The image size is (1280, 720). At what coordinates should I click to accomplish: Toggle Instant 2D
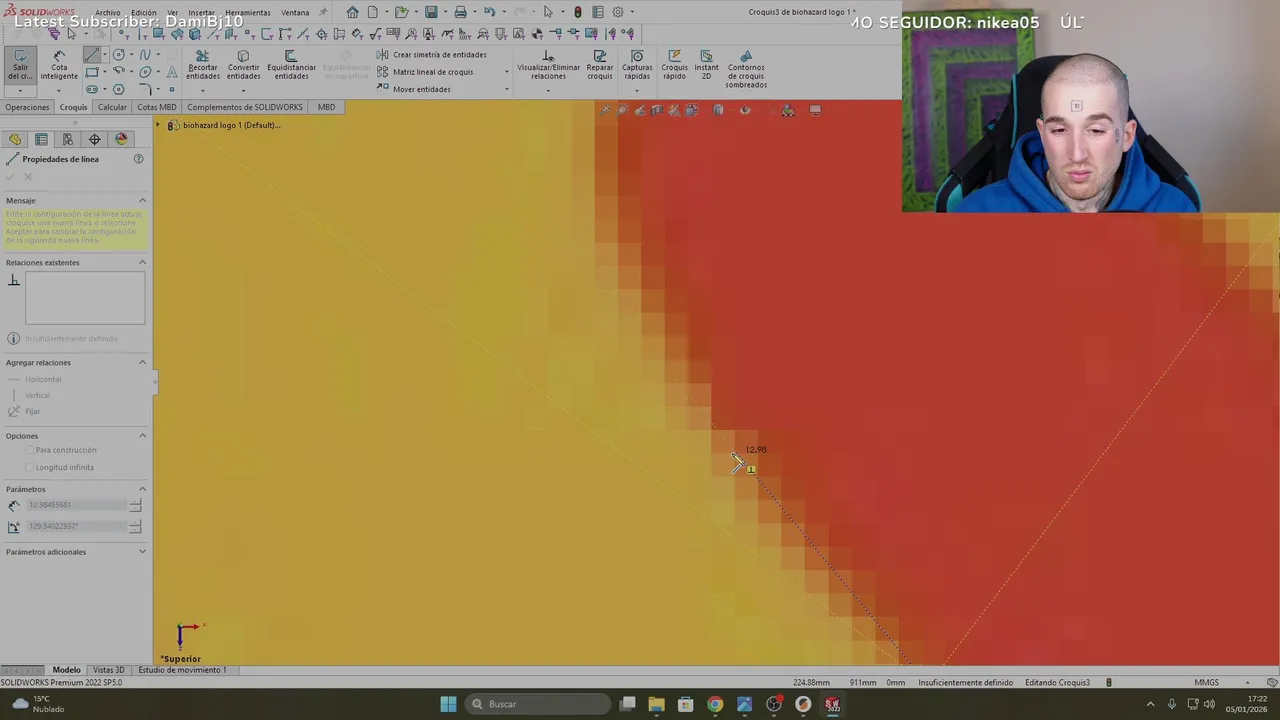coord(706,66)
